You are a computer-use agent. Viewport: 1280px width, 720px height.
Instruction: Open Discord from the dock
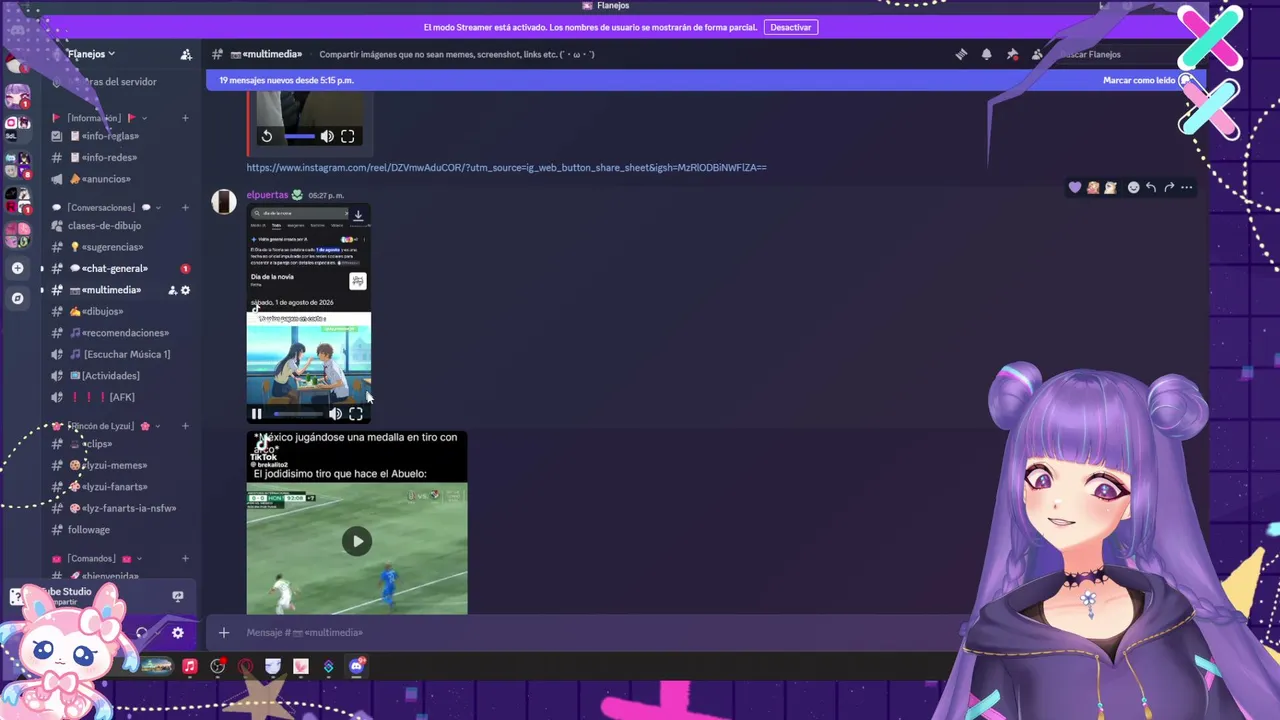(x=357, y=666)
